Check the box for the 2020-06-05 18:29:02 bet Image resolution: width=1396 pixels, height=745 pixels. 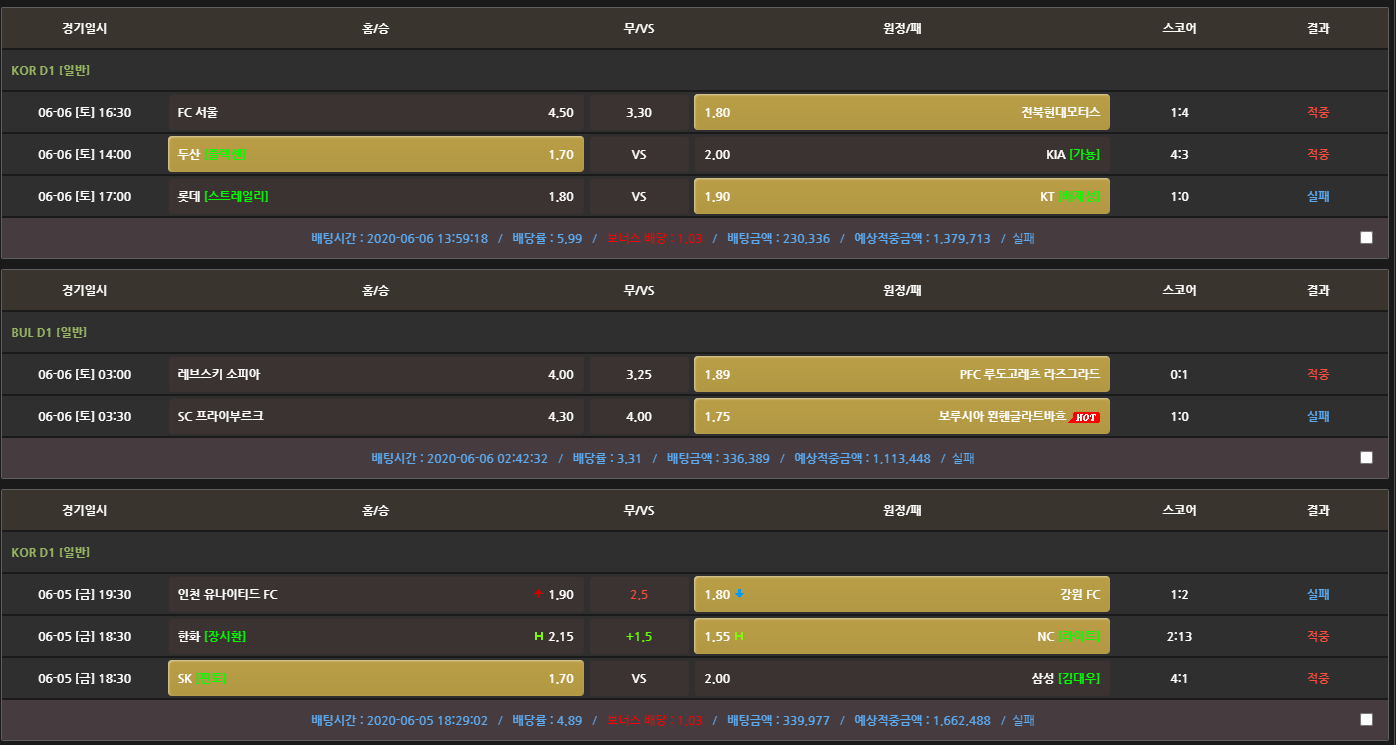(1366, 720)
